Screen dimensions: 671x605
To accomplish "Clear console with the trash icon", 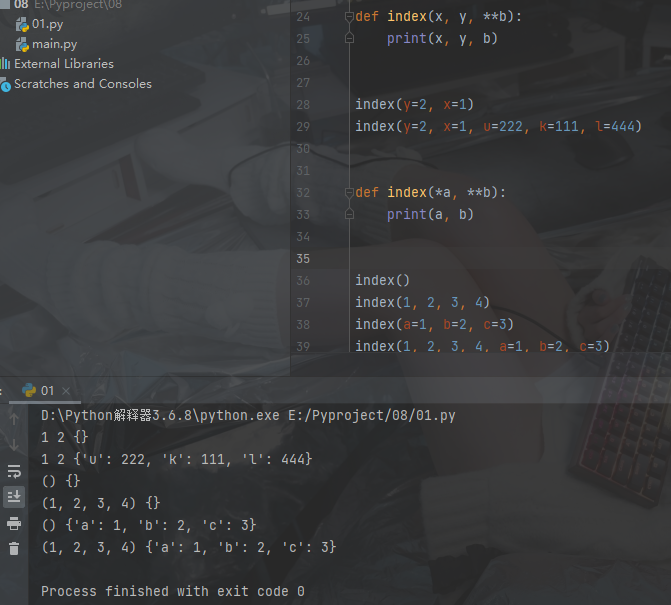I will [x=14, y=549].
